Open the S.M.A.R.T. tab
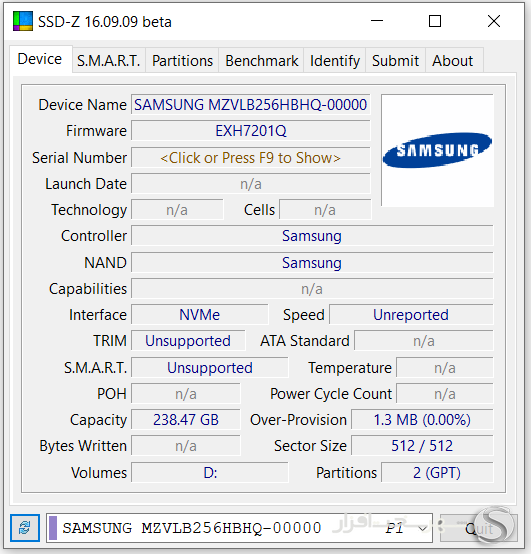531x554 pixels. [109, 60]
